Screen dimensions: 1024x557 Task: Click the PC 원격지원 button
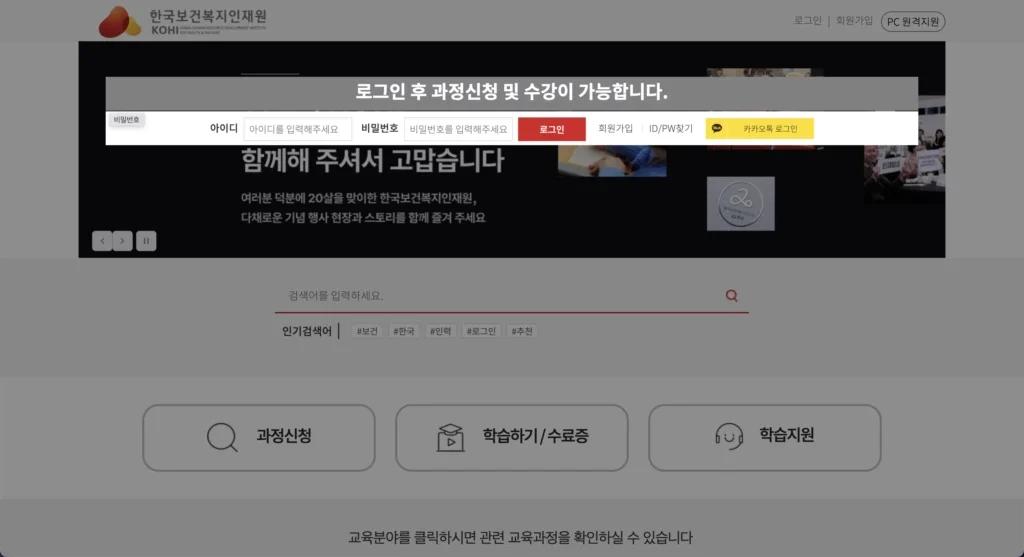913,22
